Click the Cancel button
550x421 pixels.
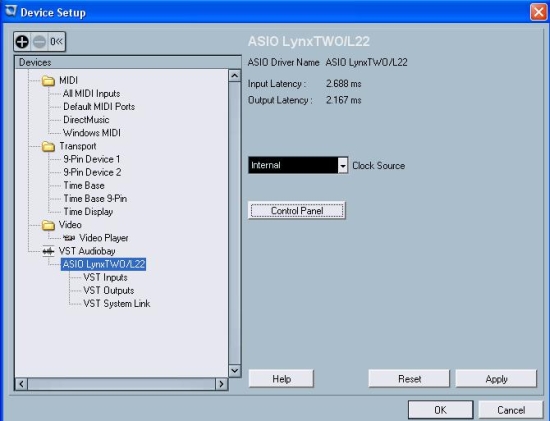(x=511, y=410)
